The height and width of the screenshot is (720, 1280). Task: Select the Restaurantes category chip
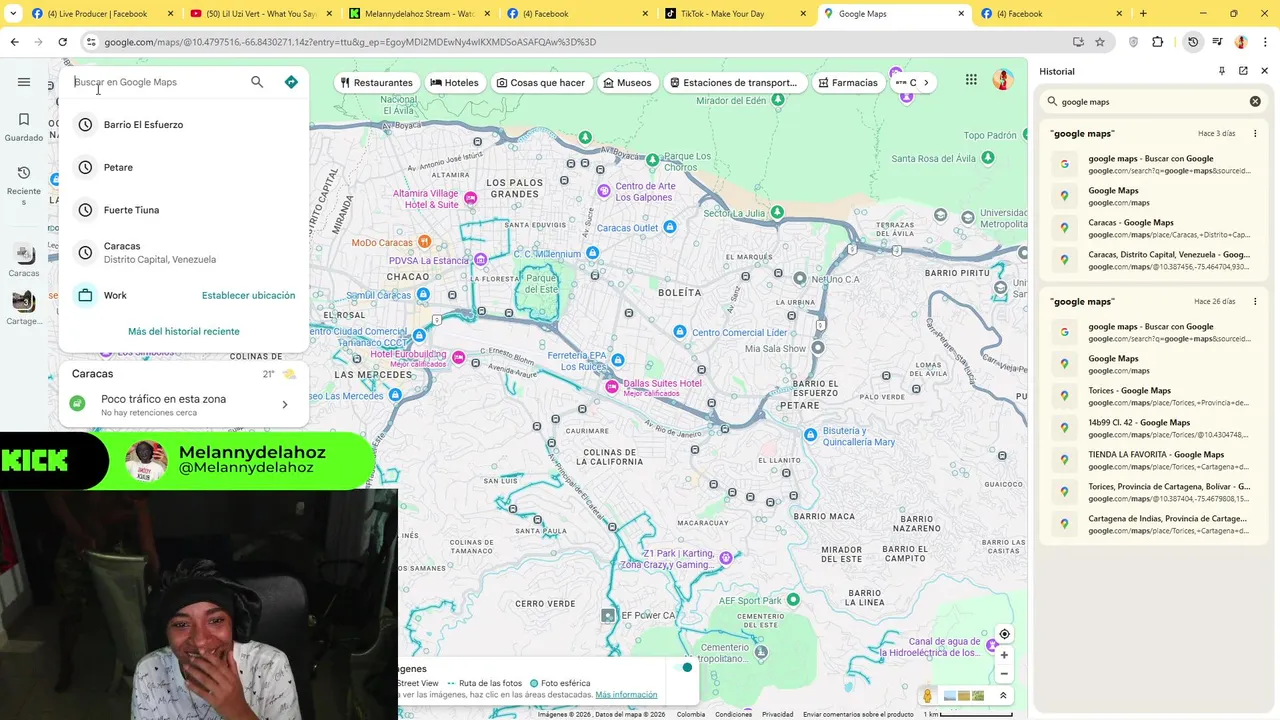pyautogui.click(x=377, y=83)
